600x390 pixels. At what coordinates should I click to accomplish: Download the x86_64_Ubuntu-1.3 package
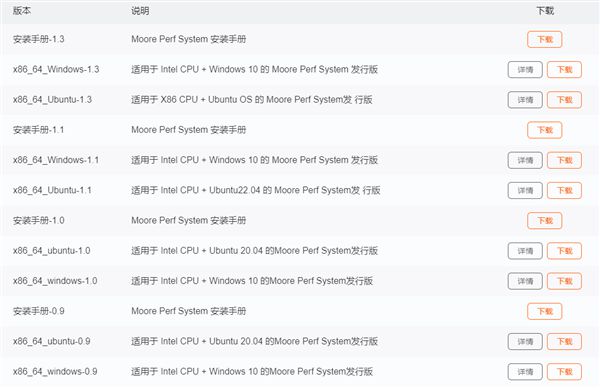(564, 100)
